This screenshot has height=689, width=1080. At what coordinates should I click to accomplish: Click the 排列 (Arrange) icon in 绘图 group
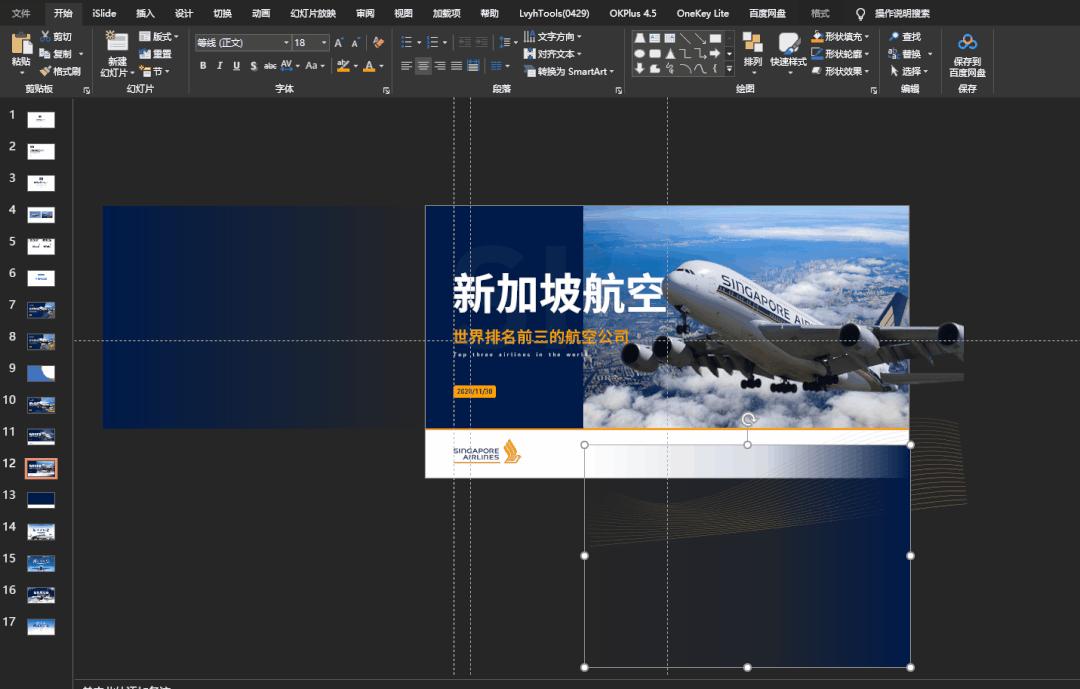coord(753,44)
